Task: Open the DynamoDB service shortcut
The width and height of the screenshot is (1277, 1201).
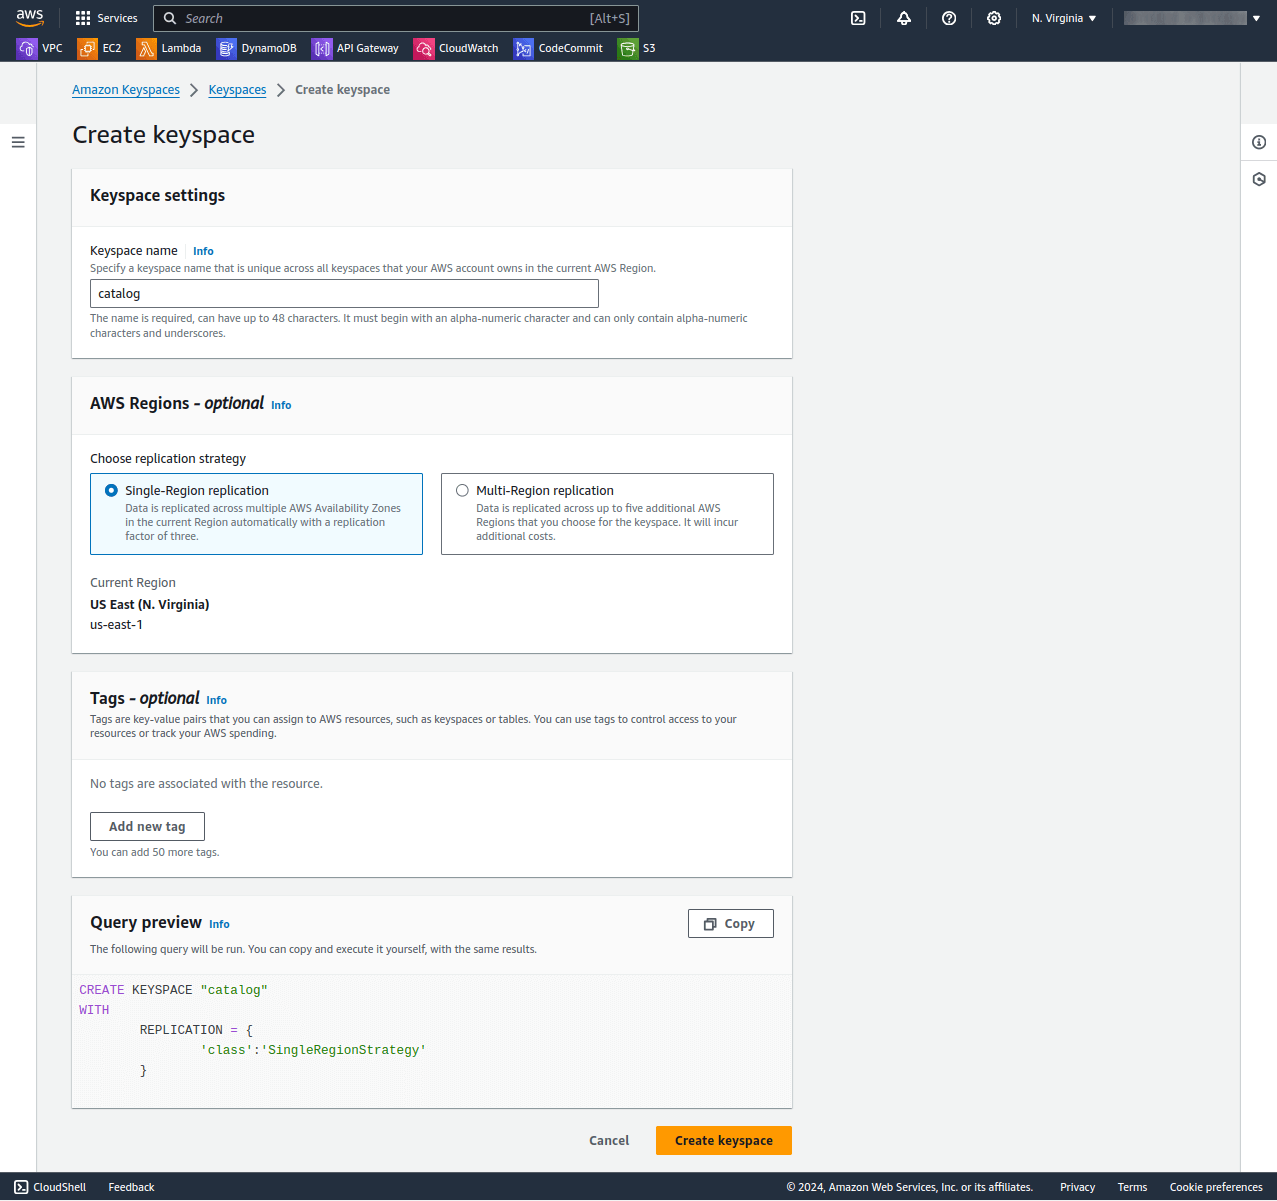Action: click(257, 48)
